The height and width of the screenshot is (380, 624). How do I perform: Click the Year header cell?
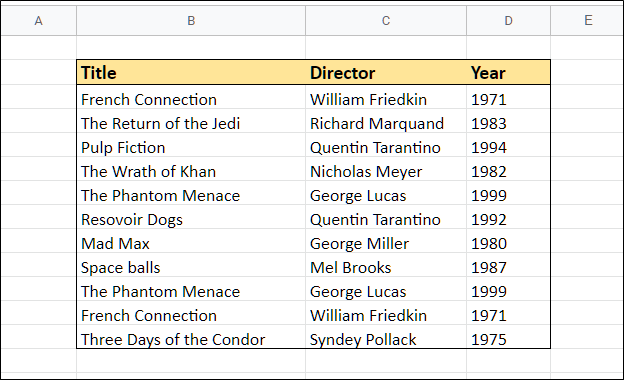coord(509,72)
